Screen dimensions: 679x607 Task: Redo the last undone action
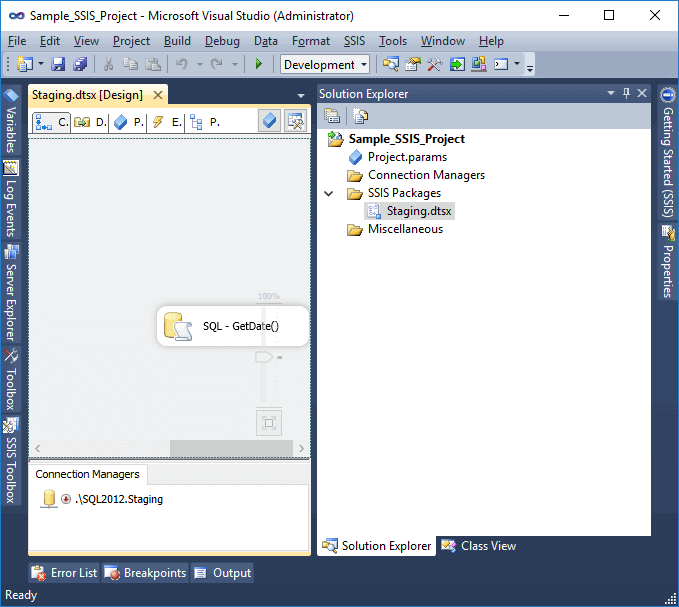pos(217,65)
